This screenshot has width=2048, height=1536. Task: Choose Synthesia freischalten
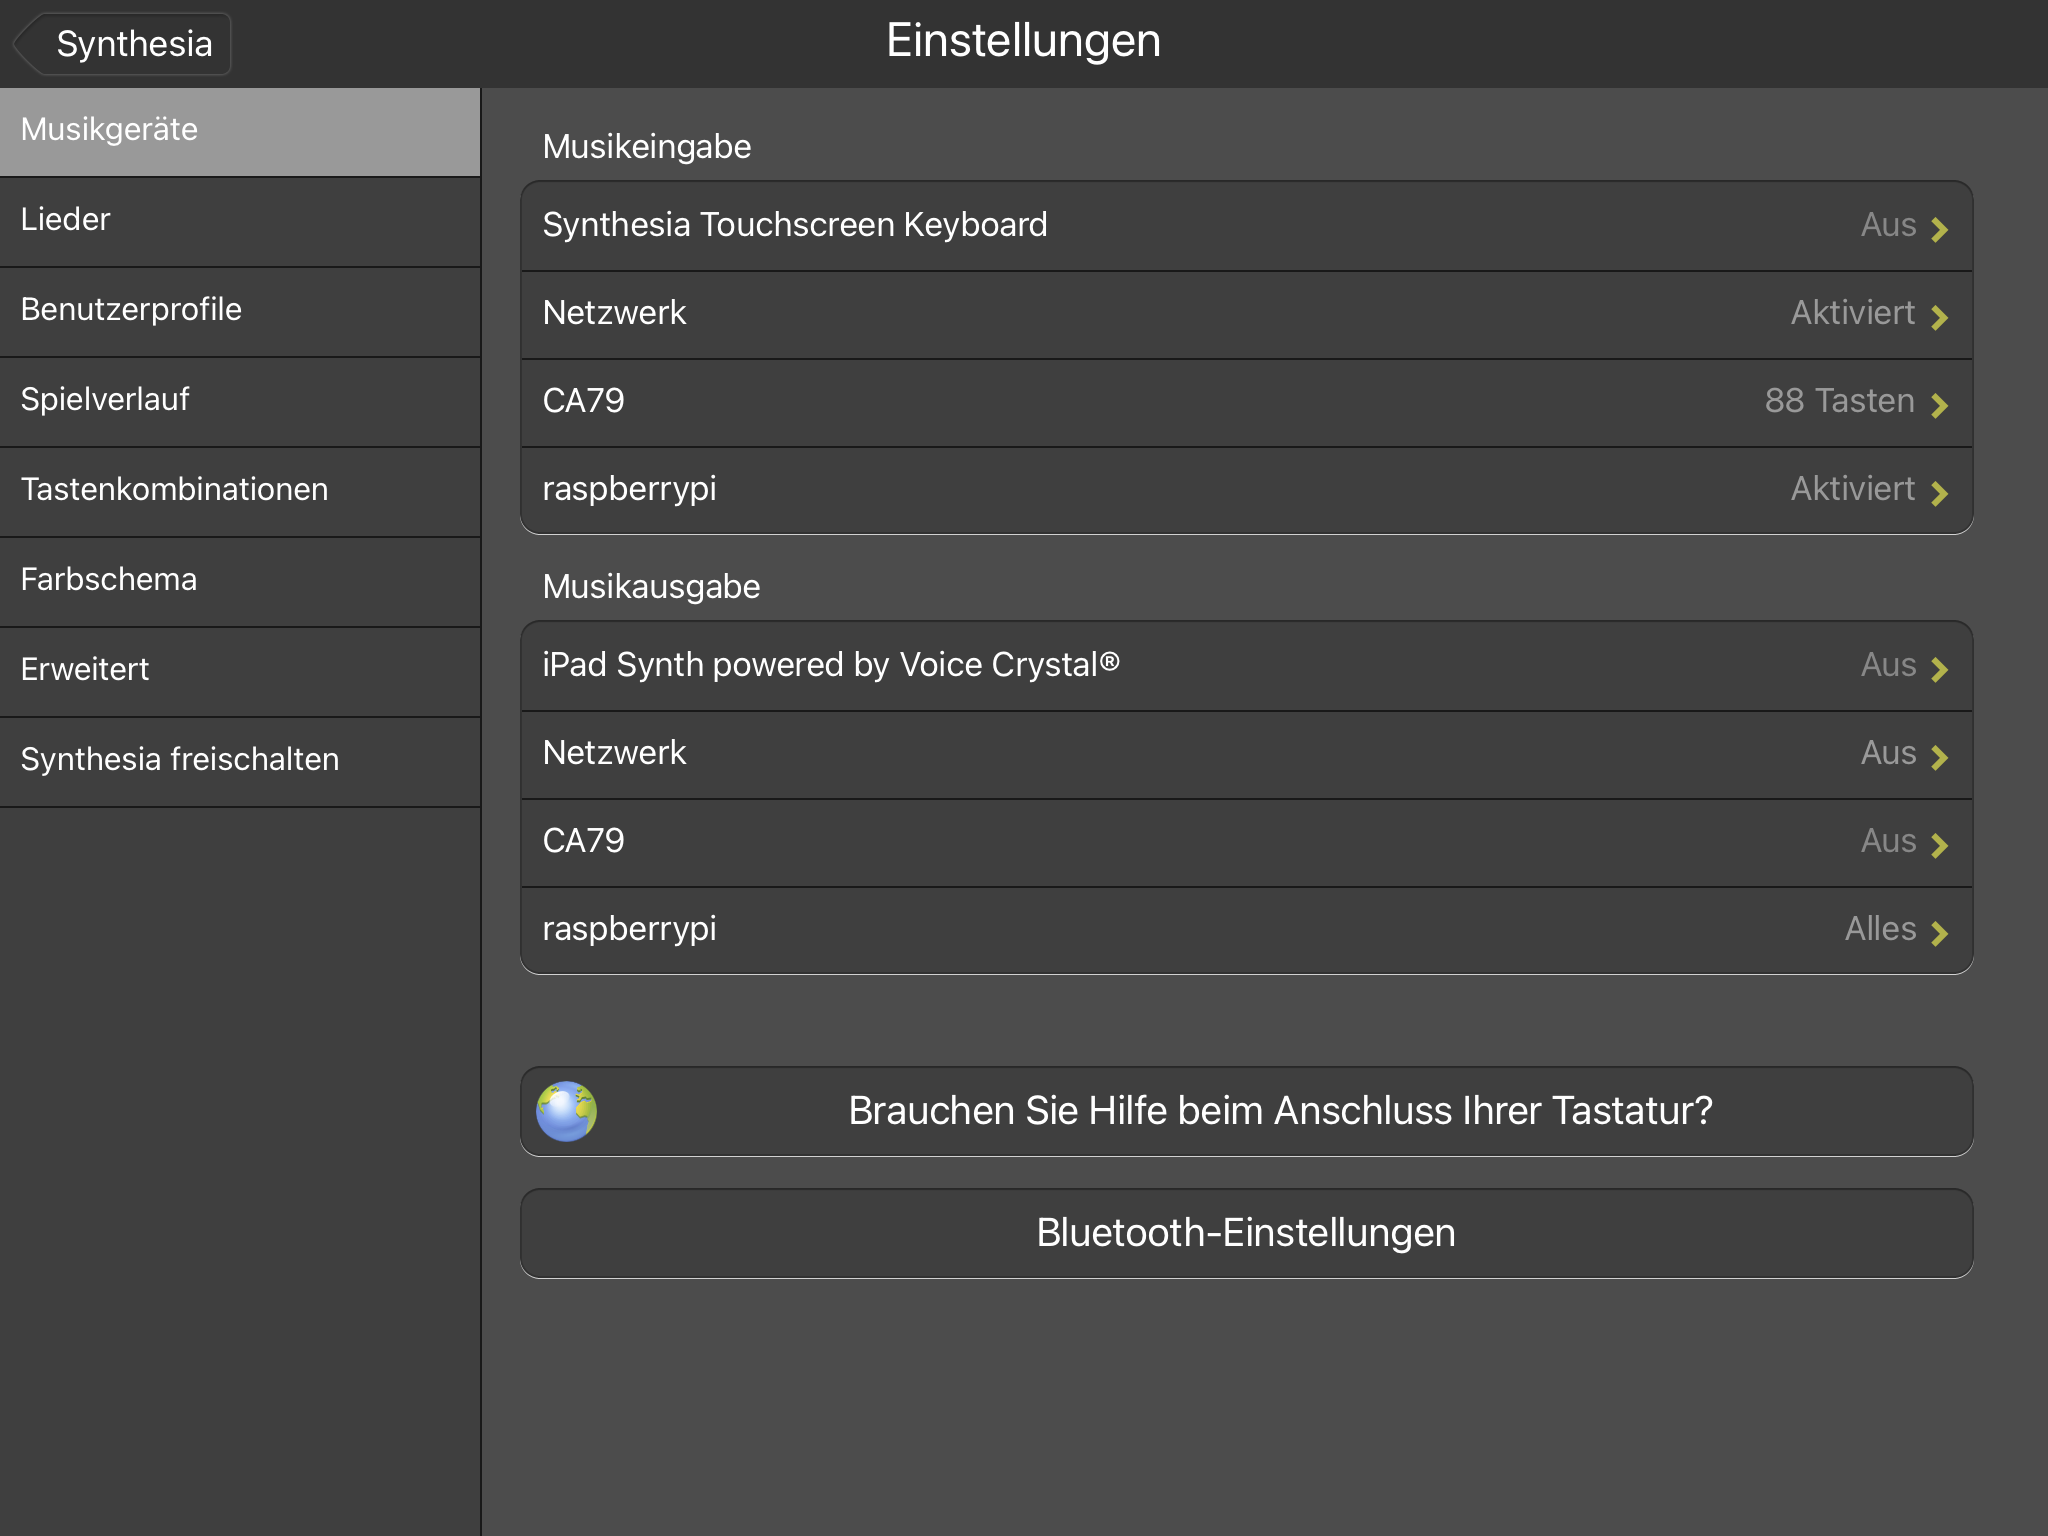click(x=240, y=762)
